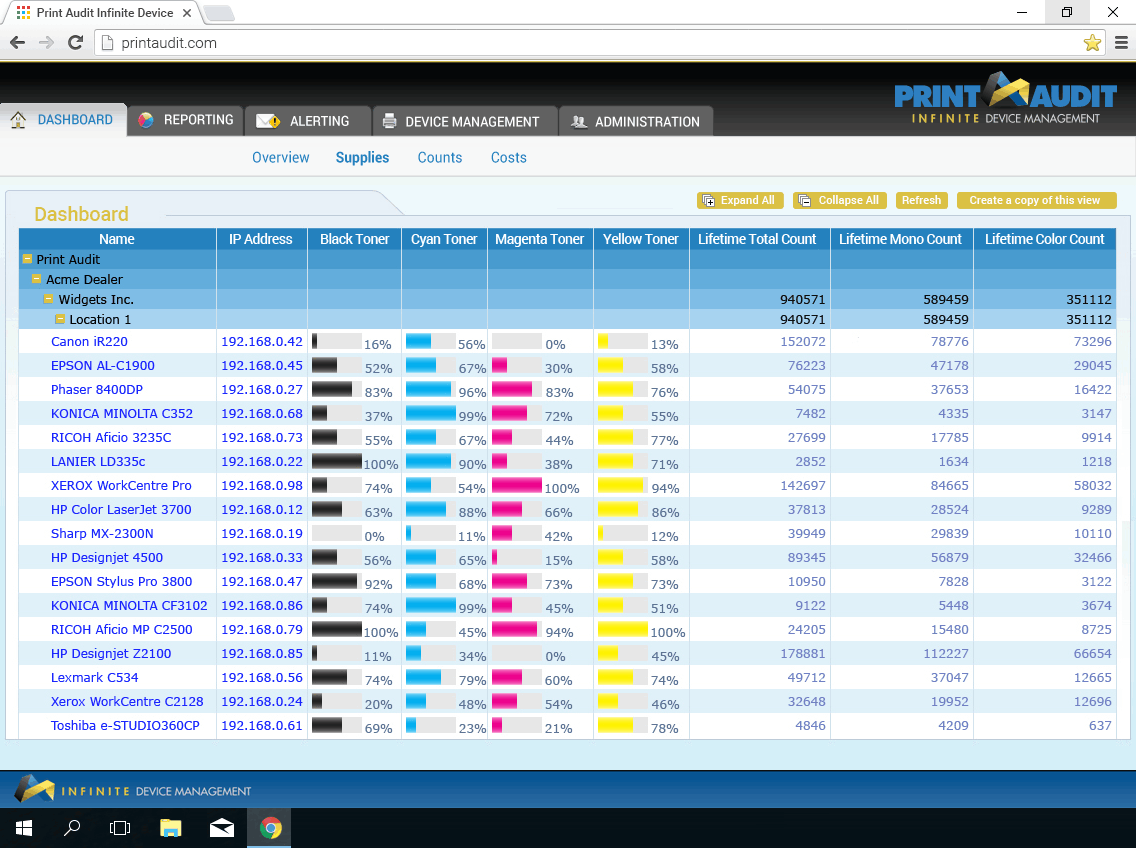
Task: Switch to the Counts tab
Action: (440, 158)
